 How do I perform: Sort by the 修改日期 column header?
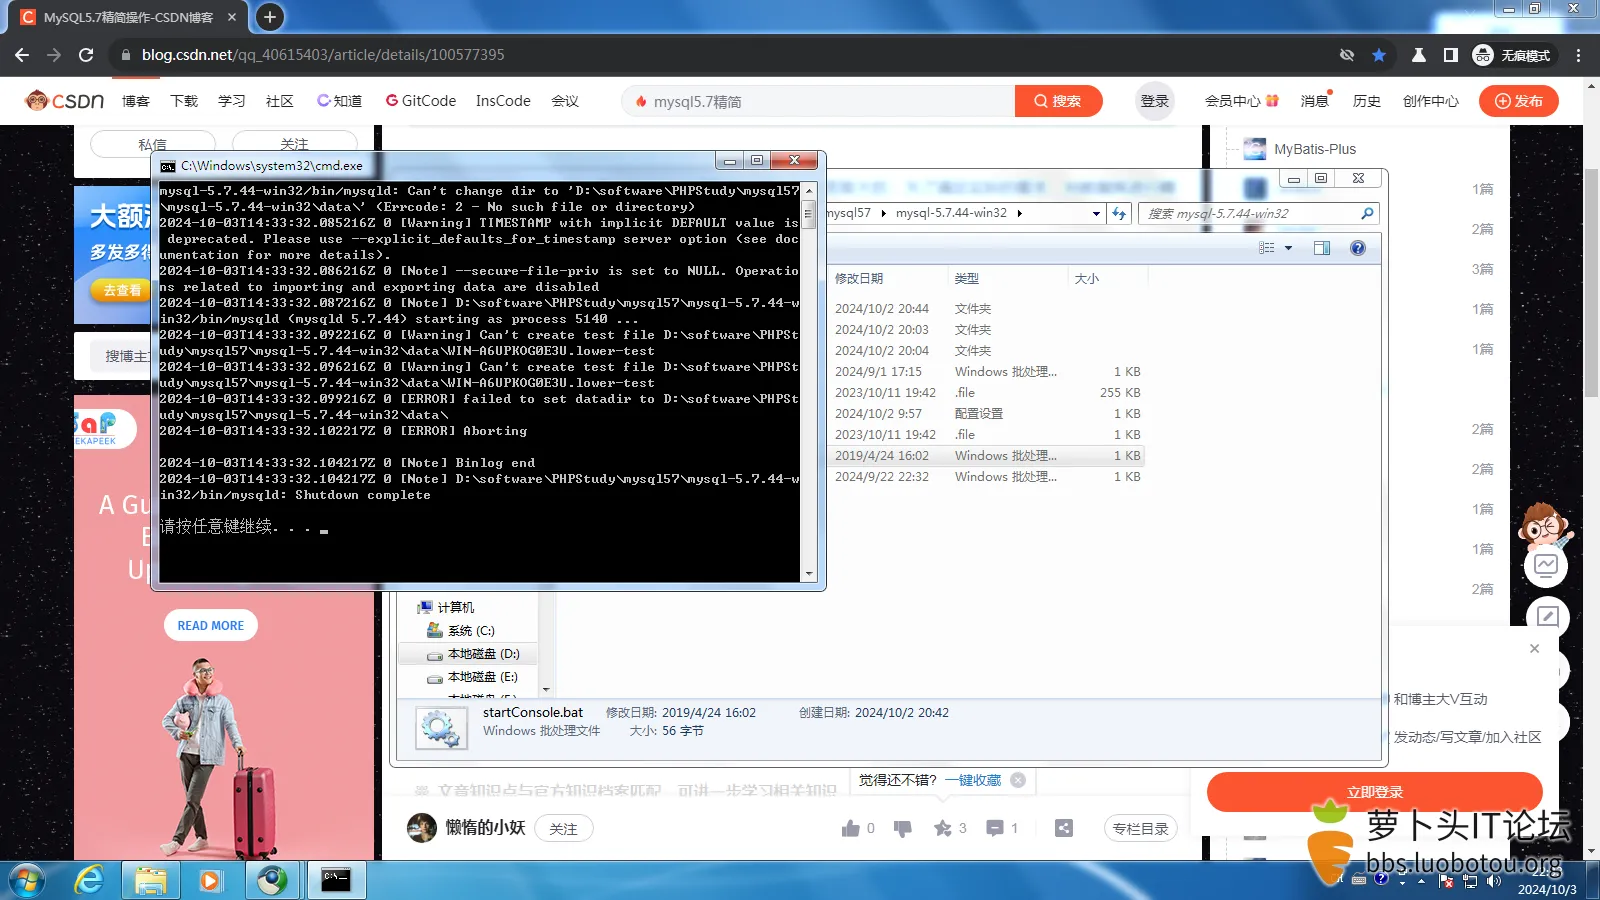[x=859, y=278]
